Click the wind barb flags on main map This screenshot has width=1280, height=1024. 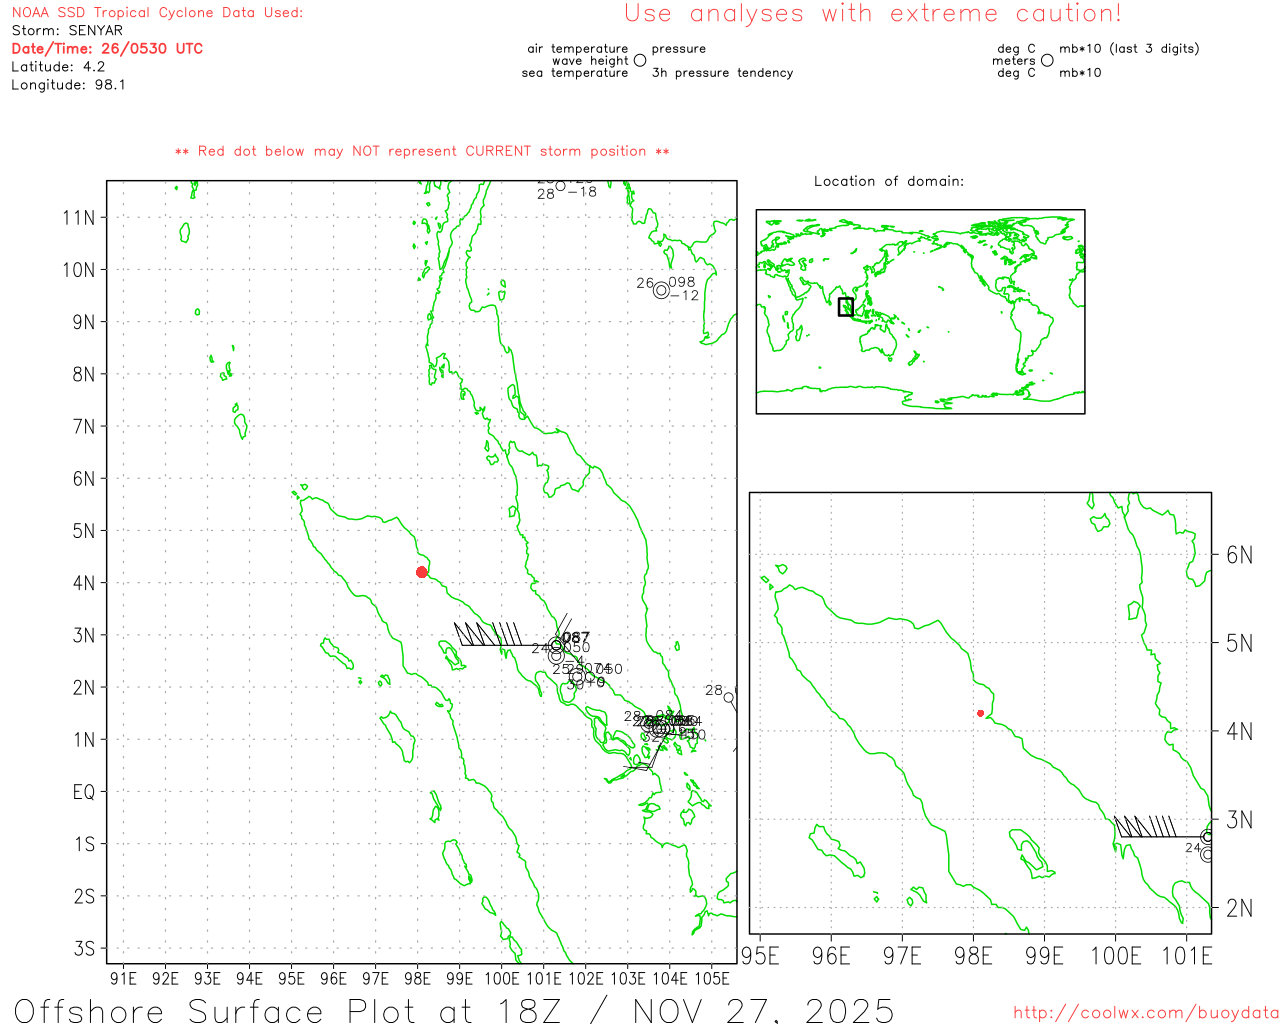pyautogui.click(x=487, y=634)
